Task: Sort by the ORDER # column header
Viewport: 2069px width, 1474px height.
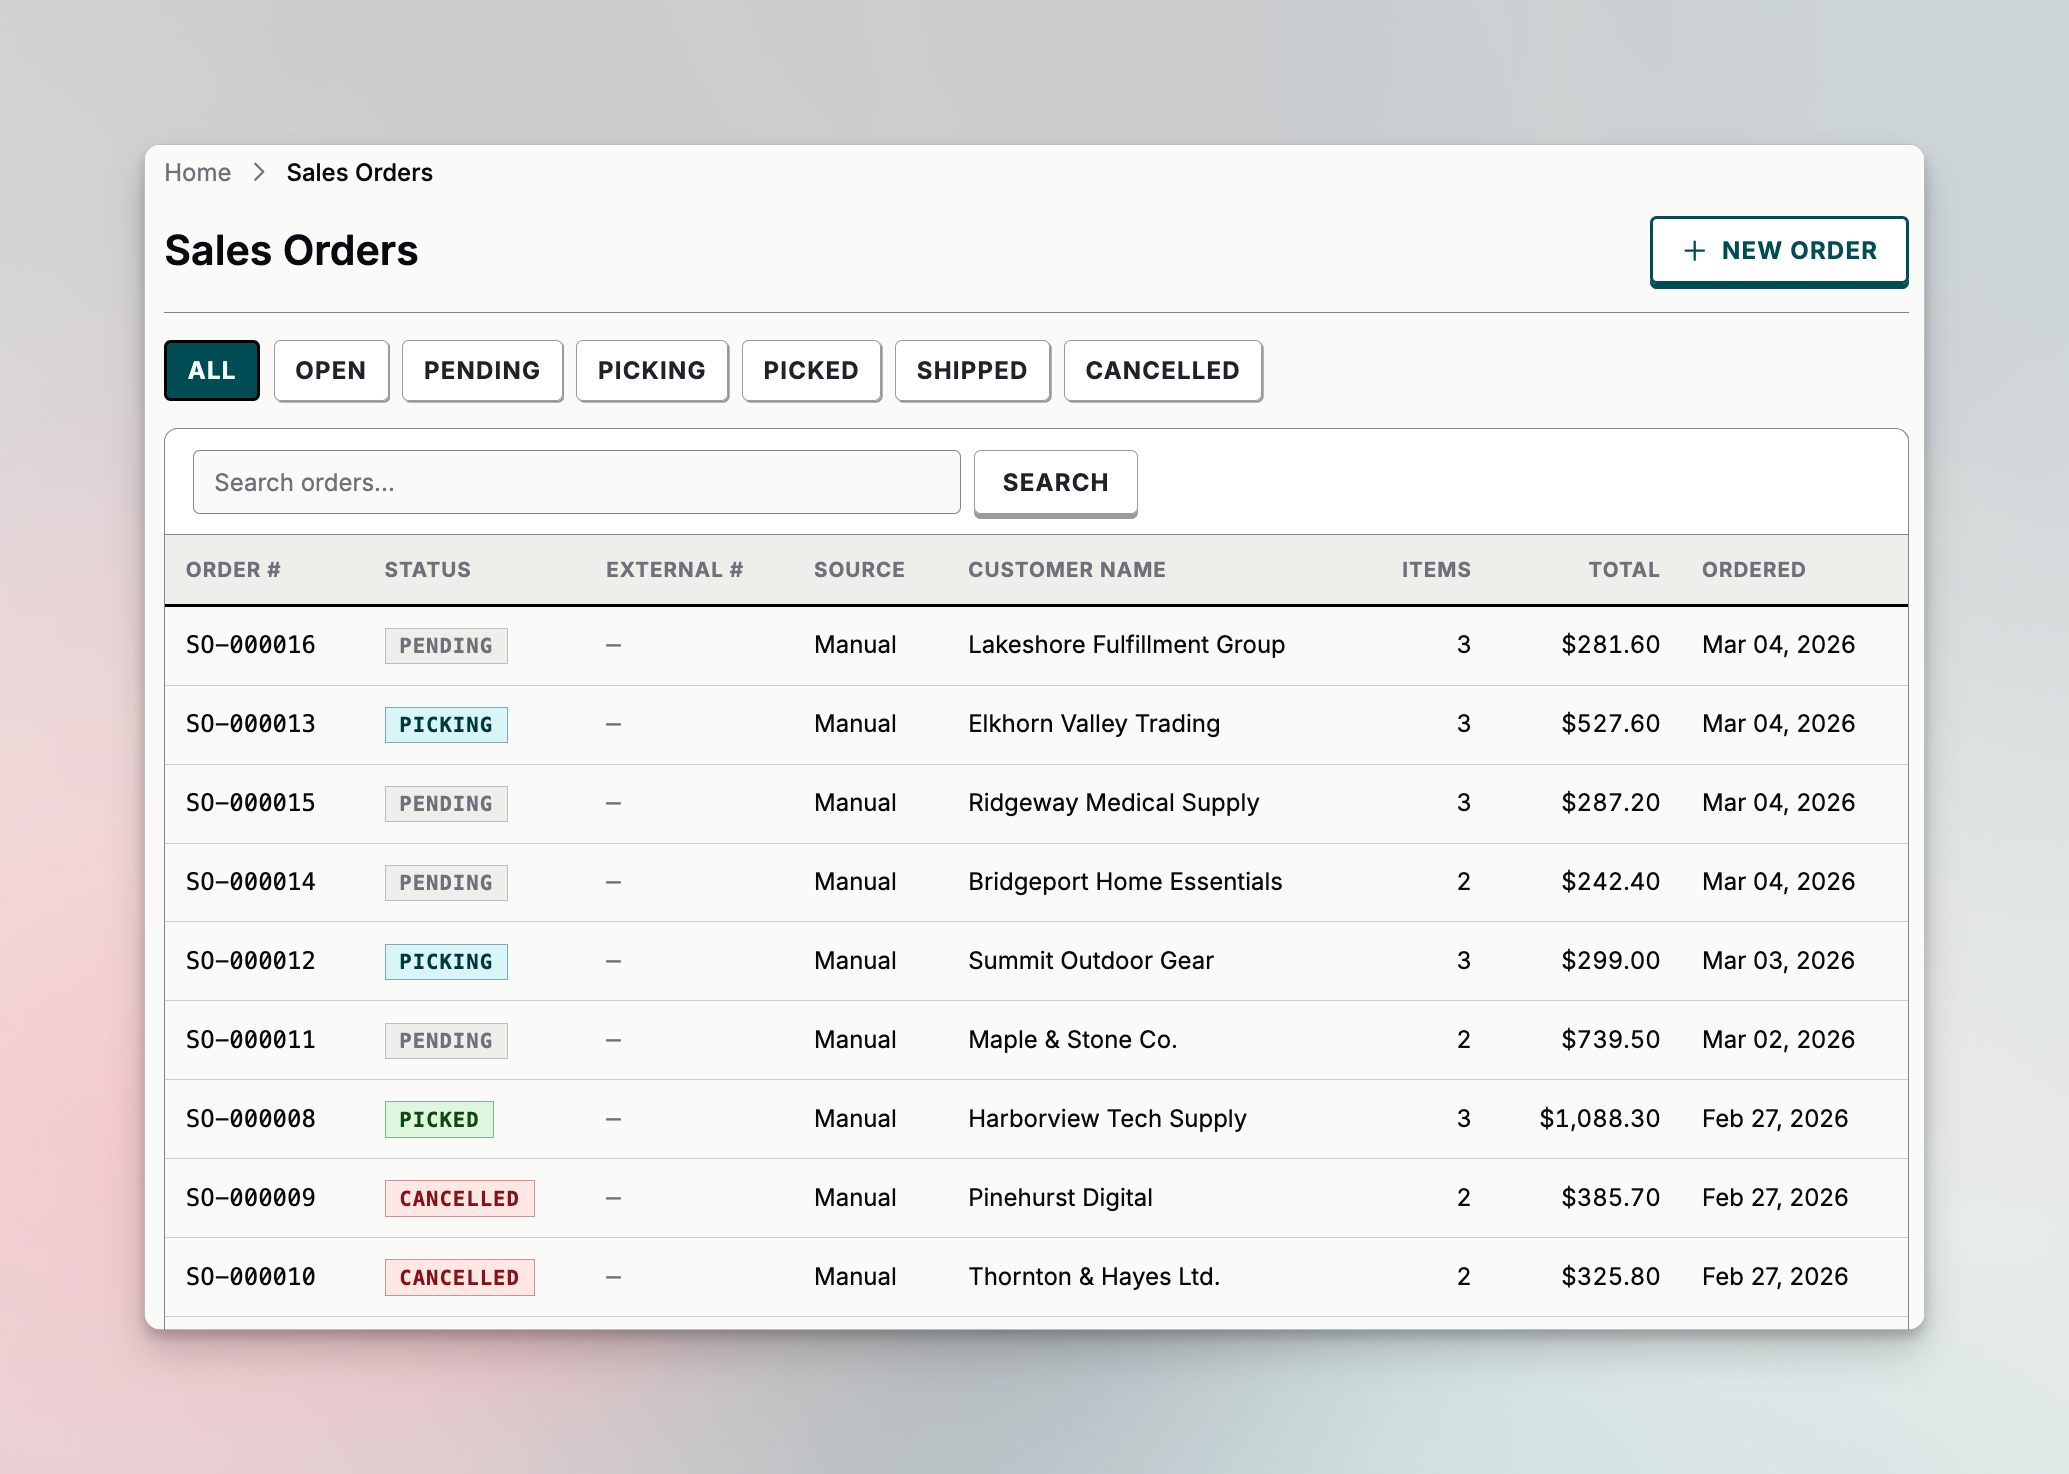Action: [232, 569]
